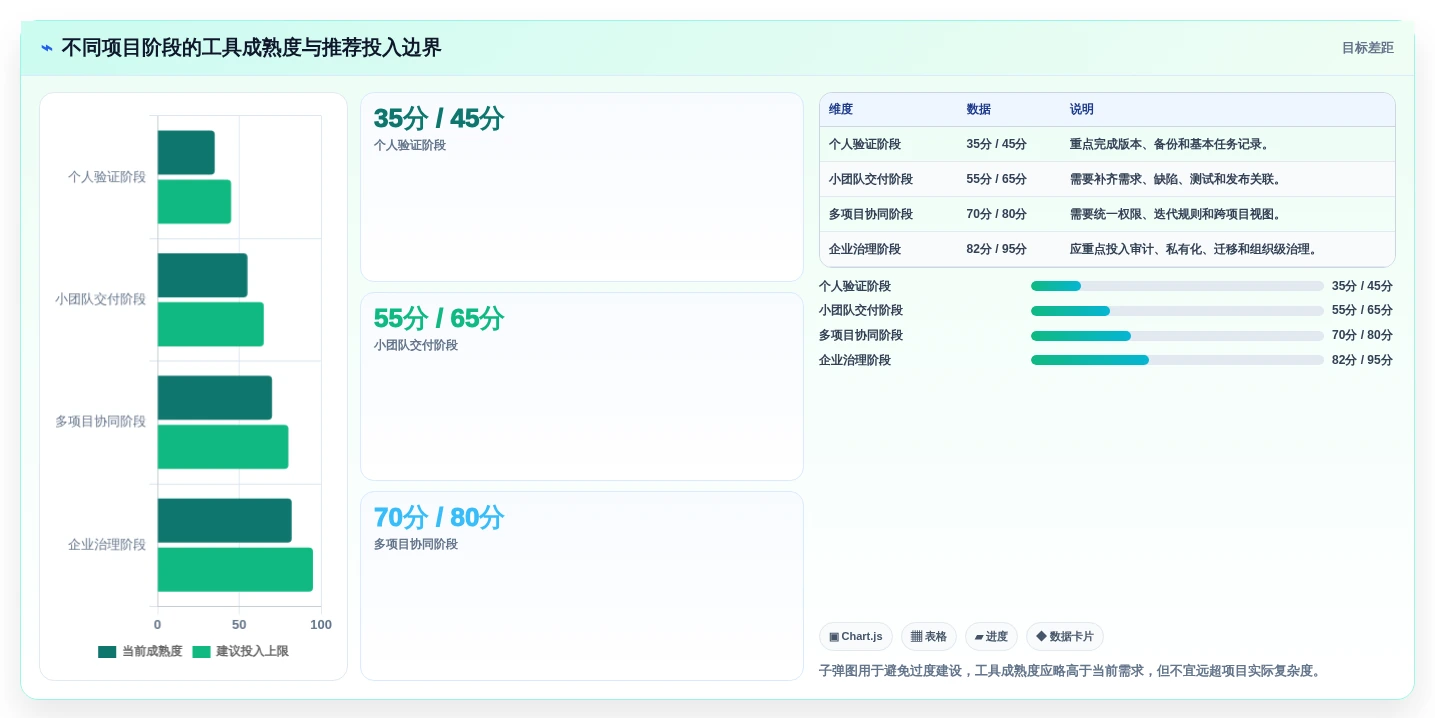Click the footer note about 子弹图
The height and width of the screenshot is (718, 1435).
(x=1072, y=671)
